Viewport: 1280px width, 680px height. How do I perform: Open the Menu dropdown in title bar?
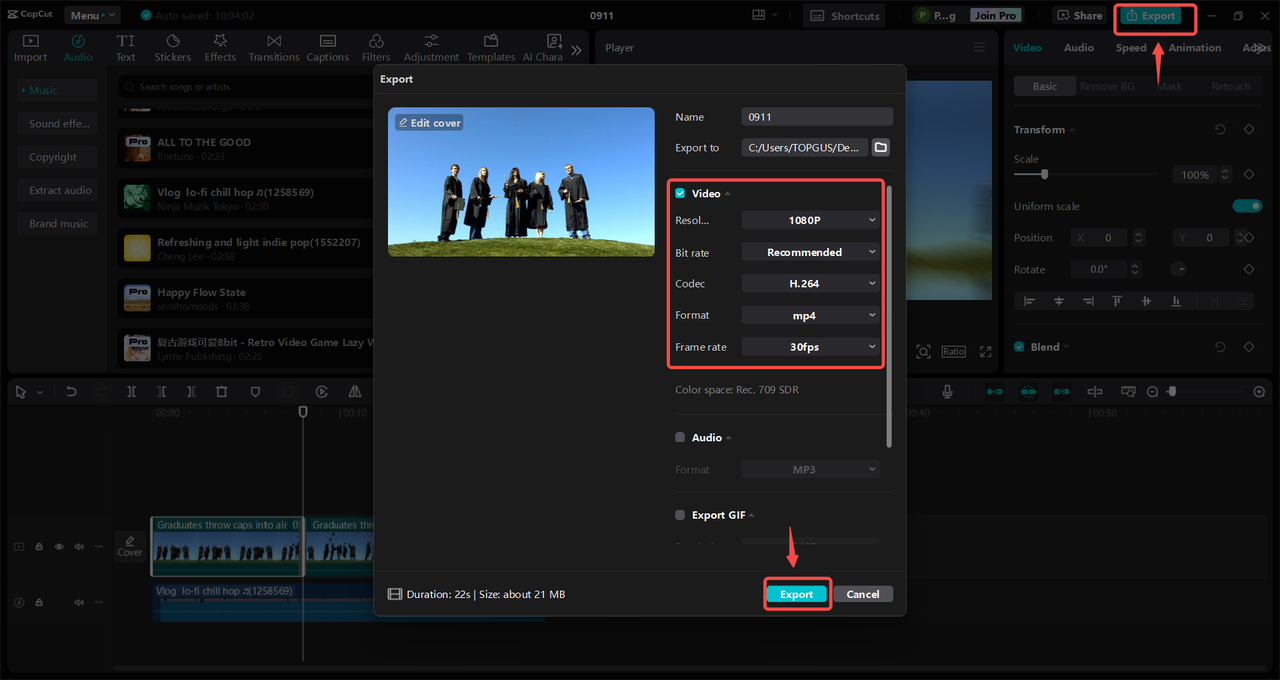tap(92, 15)
